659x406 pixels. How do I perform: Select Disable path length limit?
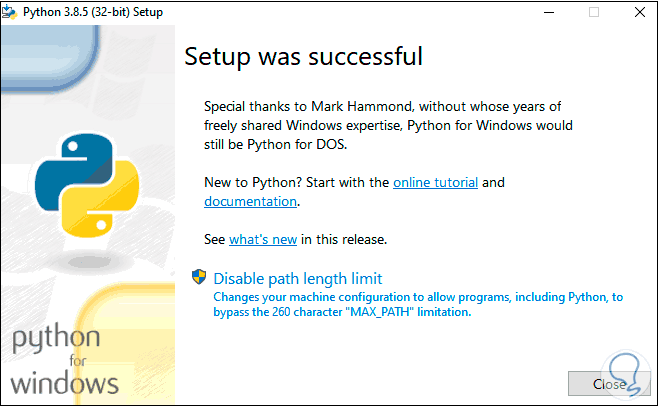pos(297,278)
